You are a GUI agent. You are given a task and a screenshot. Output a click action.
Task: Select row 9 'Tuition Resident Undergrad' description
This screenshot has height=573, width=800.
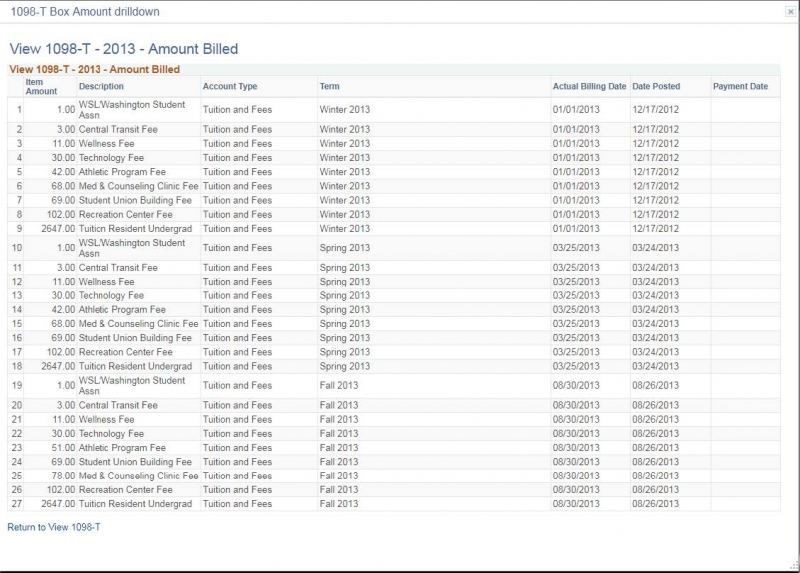point(135,229)
